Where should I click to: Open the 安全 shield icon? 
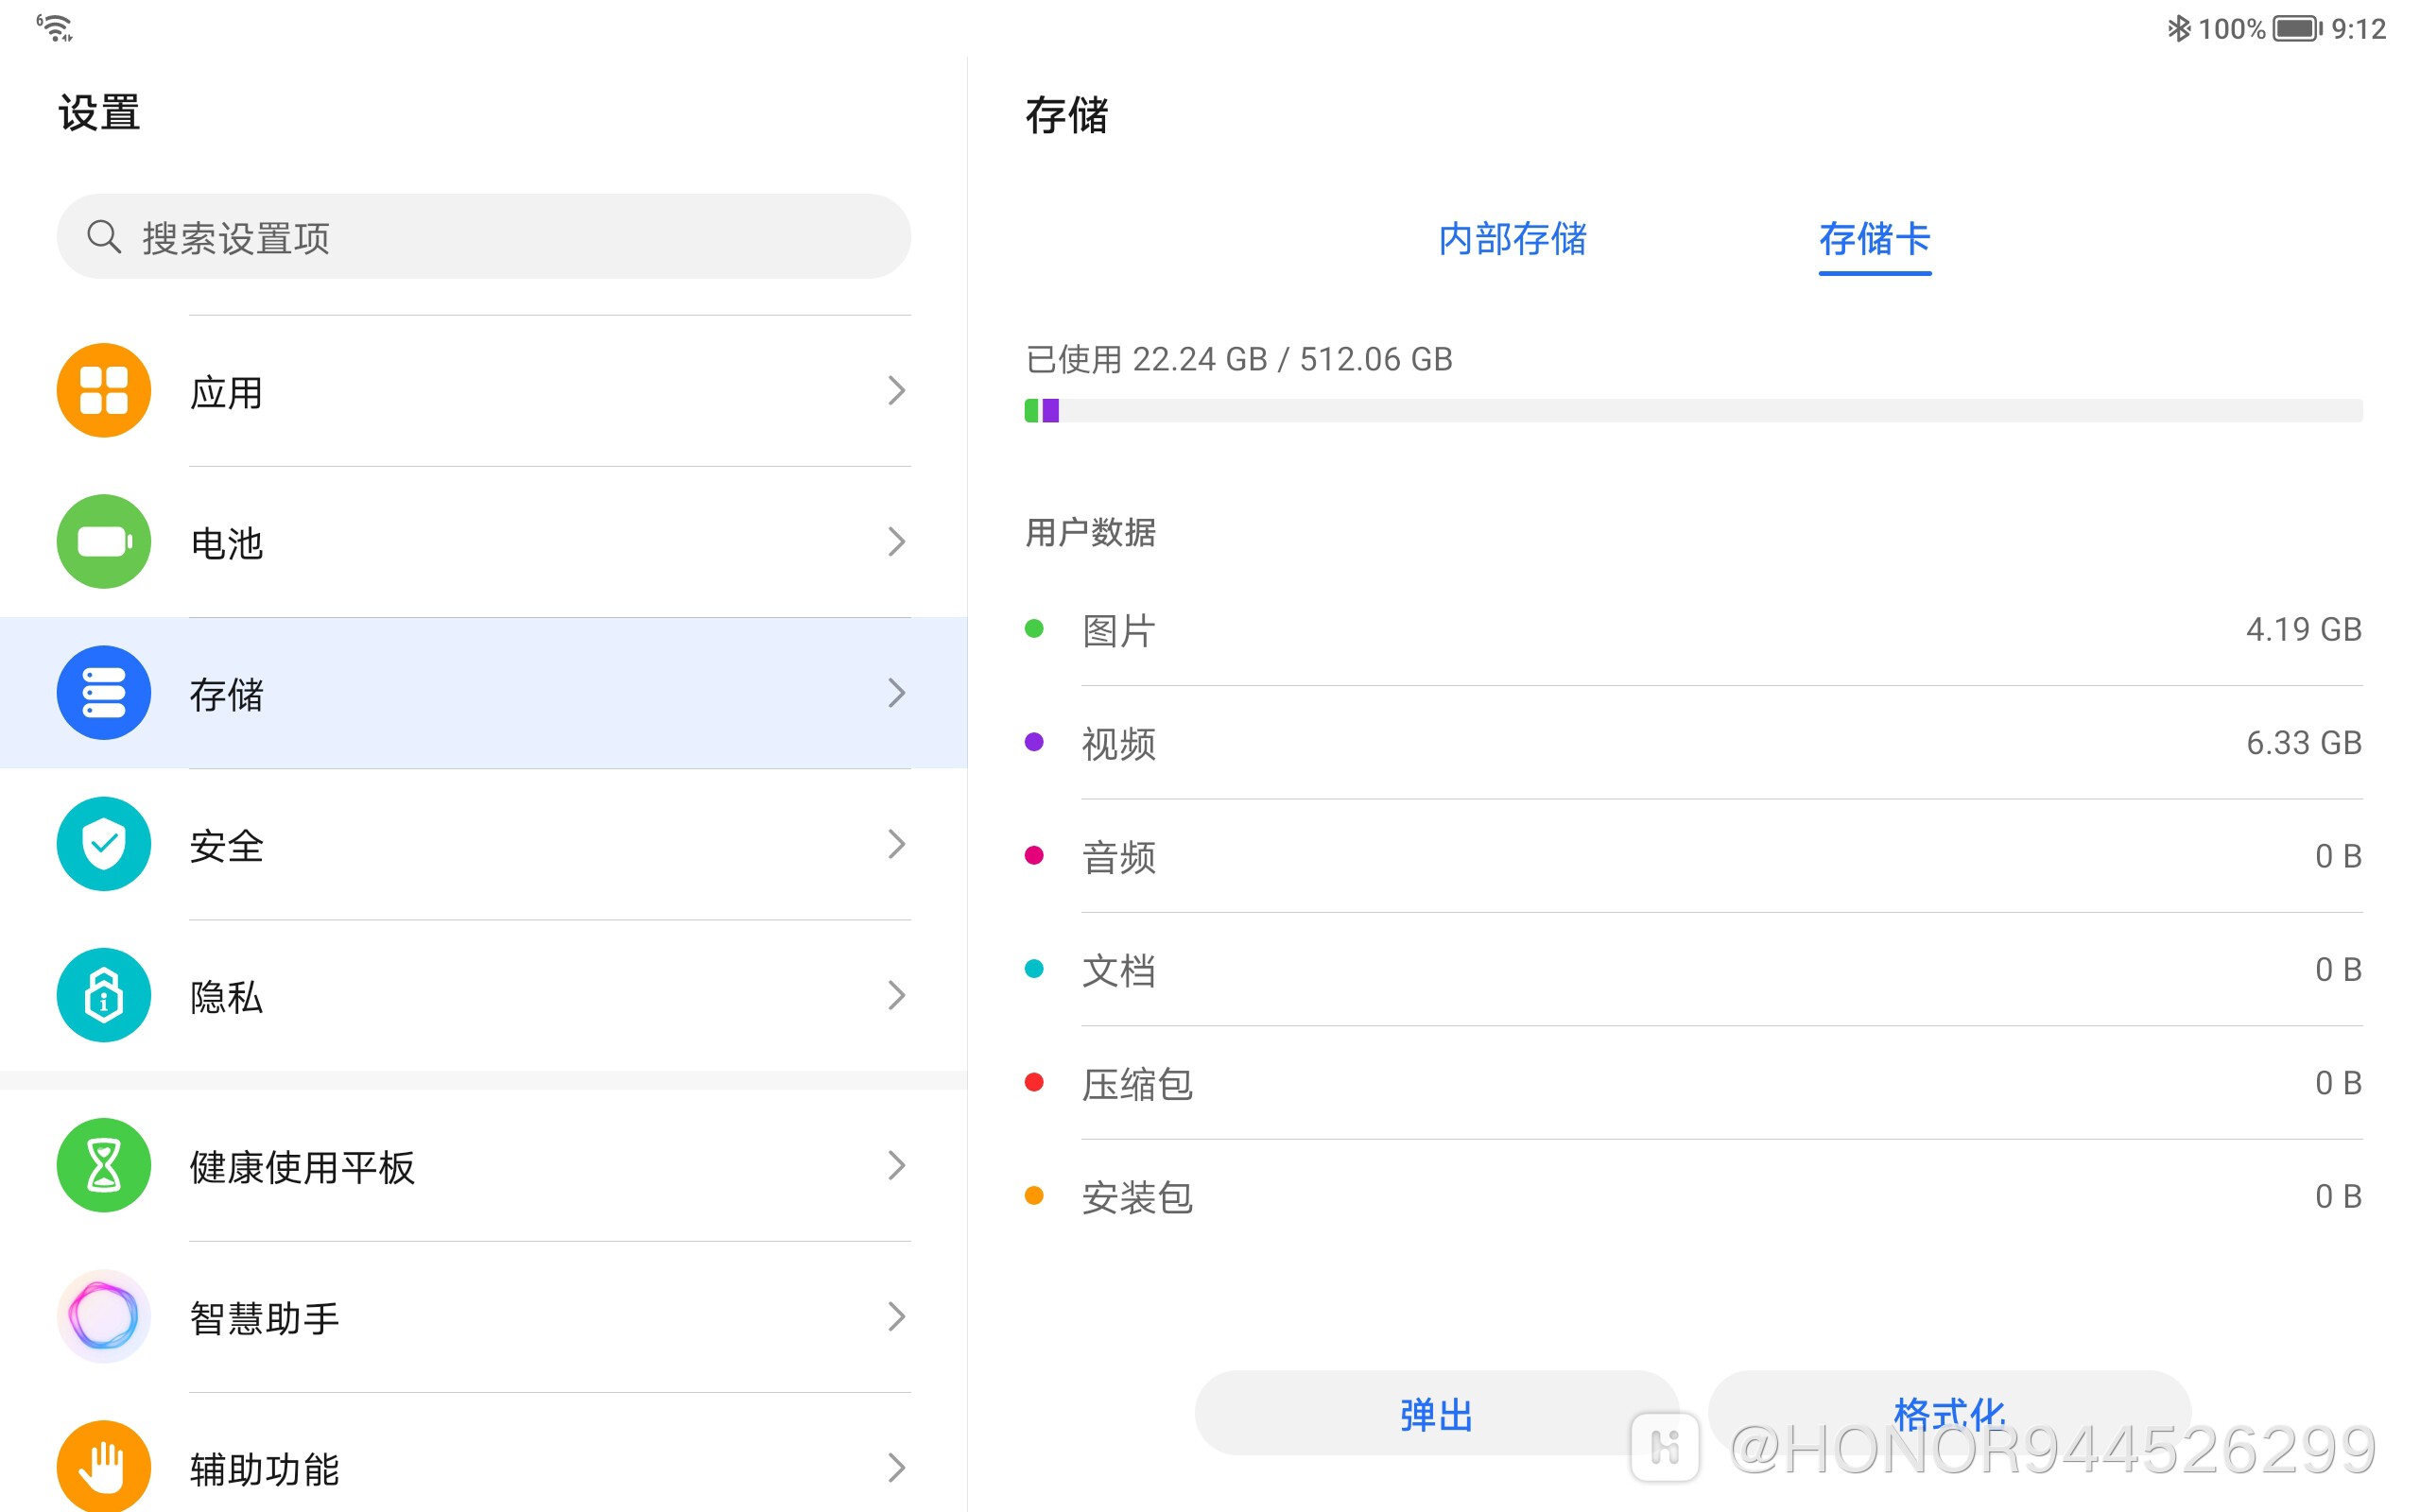[104, 844]
